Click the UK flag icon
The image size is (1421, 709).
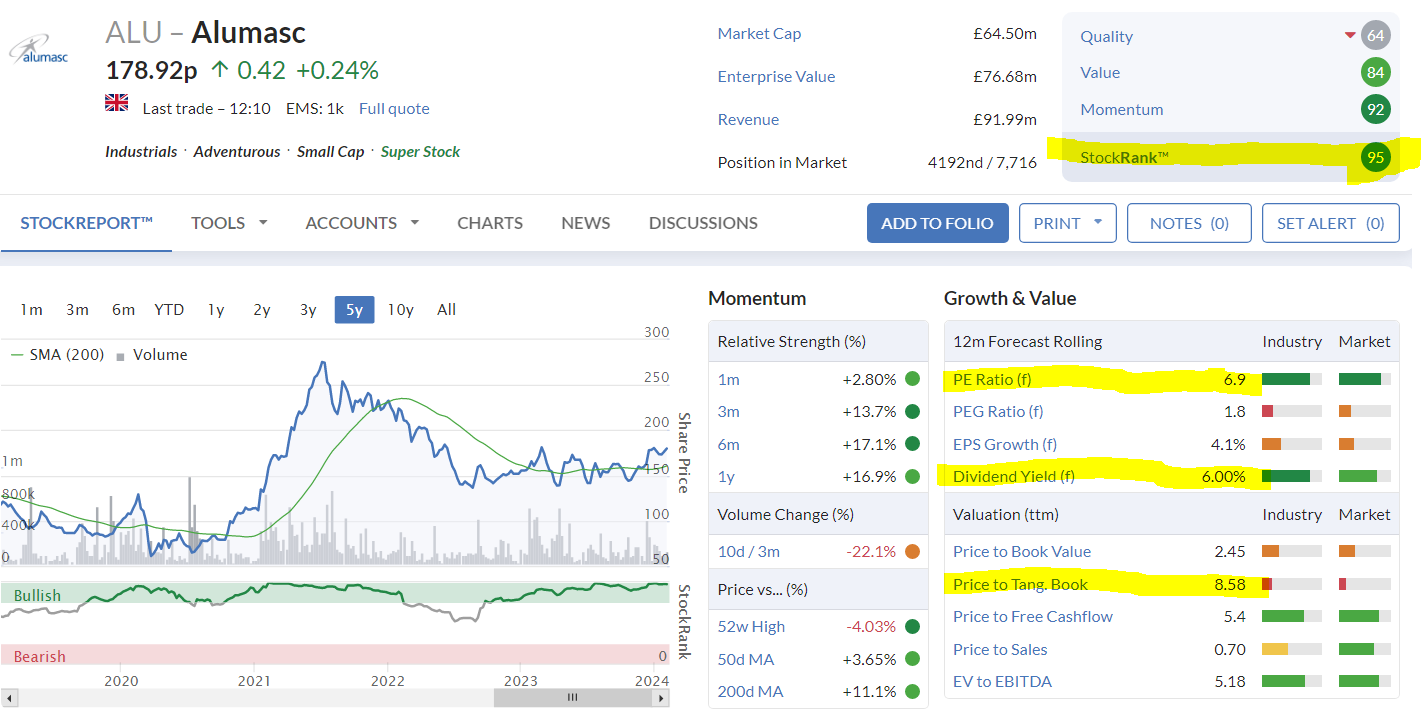coord(117,102)
